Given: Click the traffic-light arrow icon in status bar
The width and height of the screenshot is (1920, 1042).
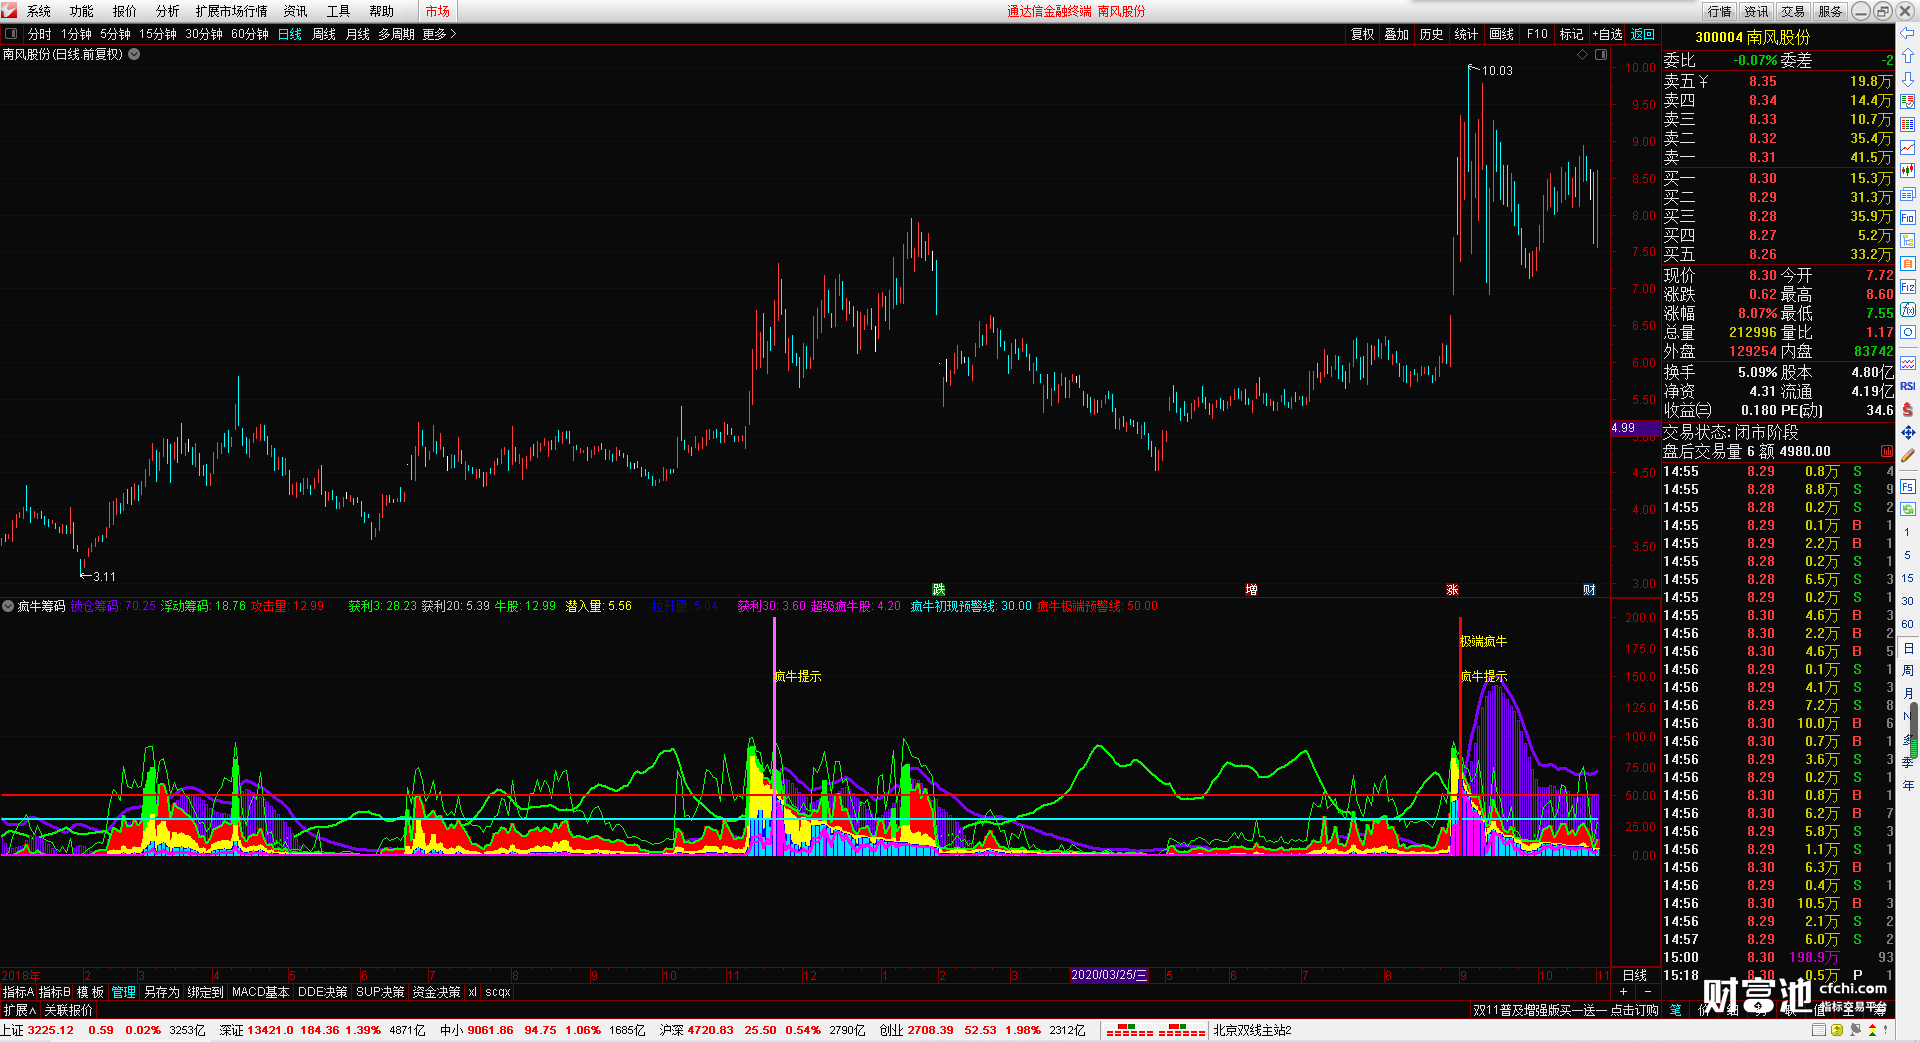Looking at the screenshot, I should (x=1872, y=1030).
